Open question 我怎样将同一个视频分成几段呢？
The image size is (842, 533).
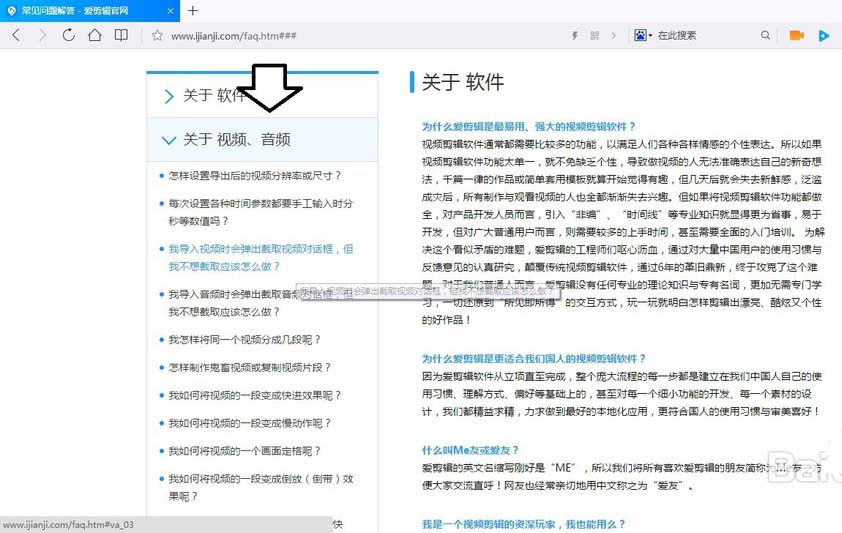pyautogui.click(x=244, y=340)
